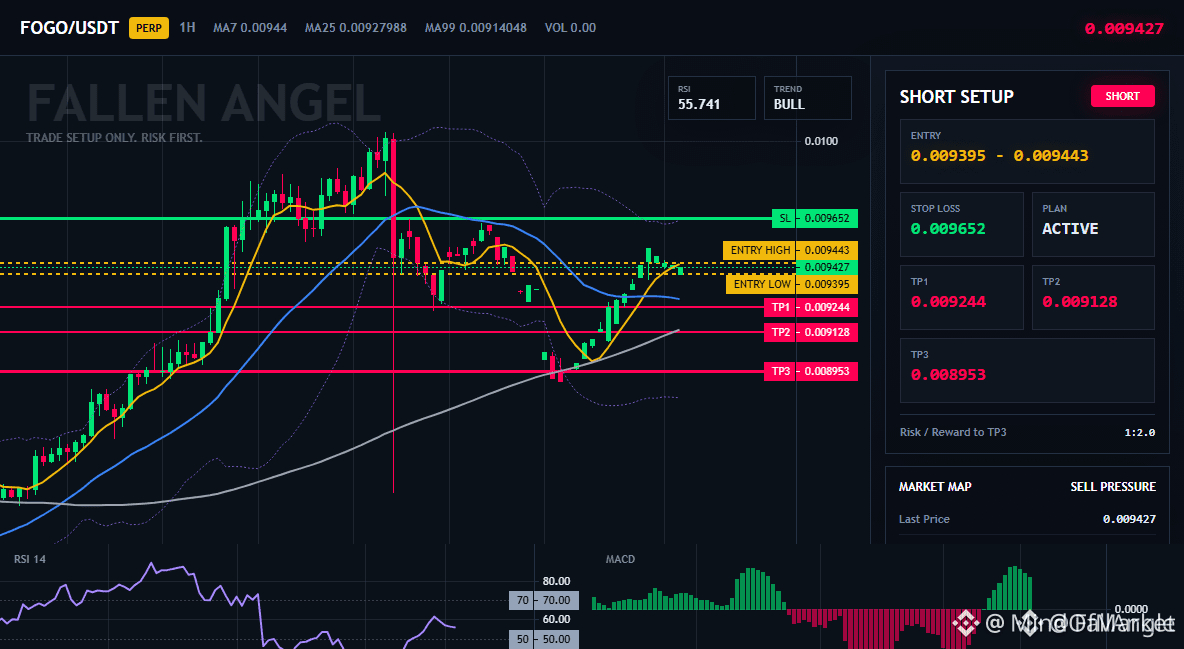The height and width of the screenshot is (649, 1184).
Task: Click the ENTRY range 0.009395 - 0.009443 card
Action: [1027, 151]
